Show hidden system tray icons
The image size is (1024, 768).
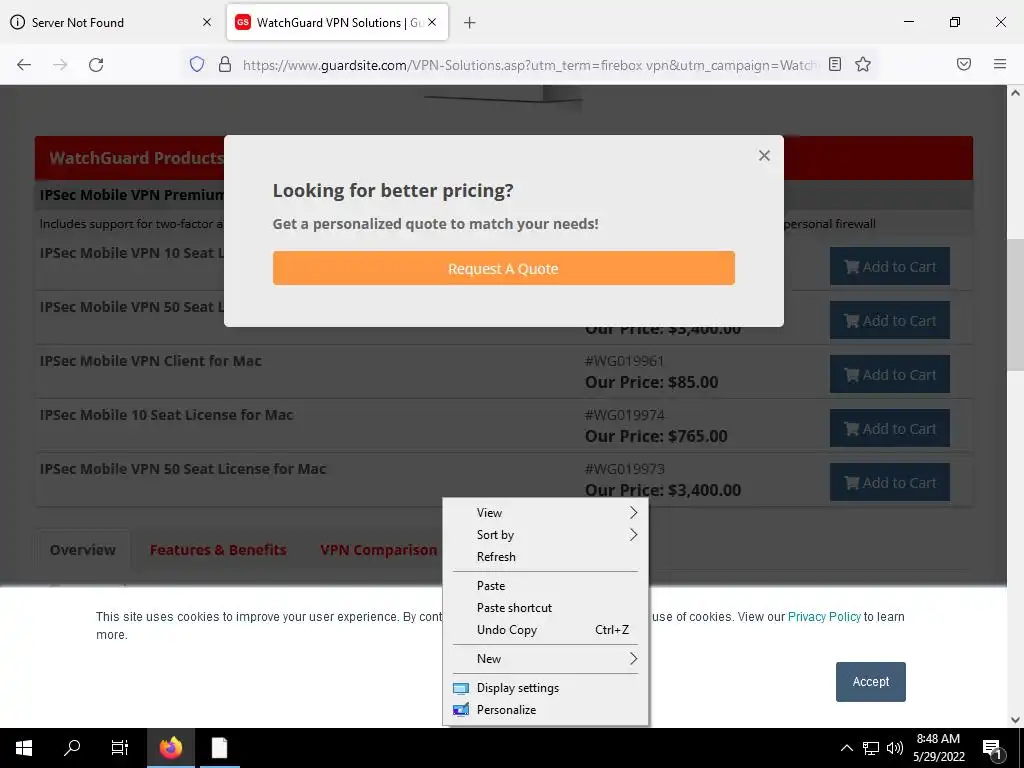pos(846,748)
